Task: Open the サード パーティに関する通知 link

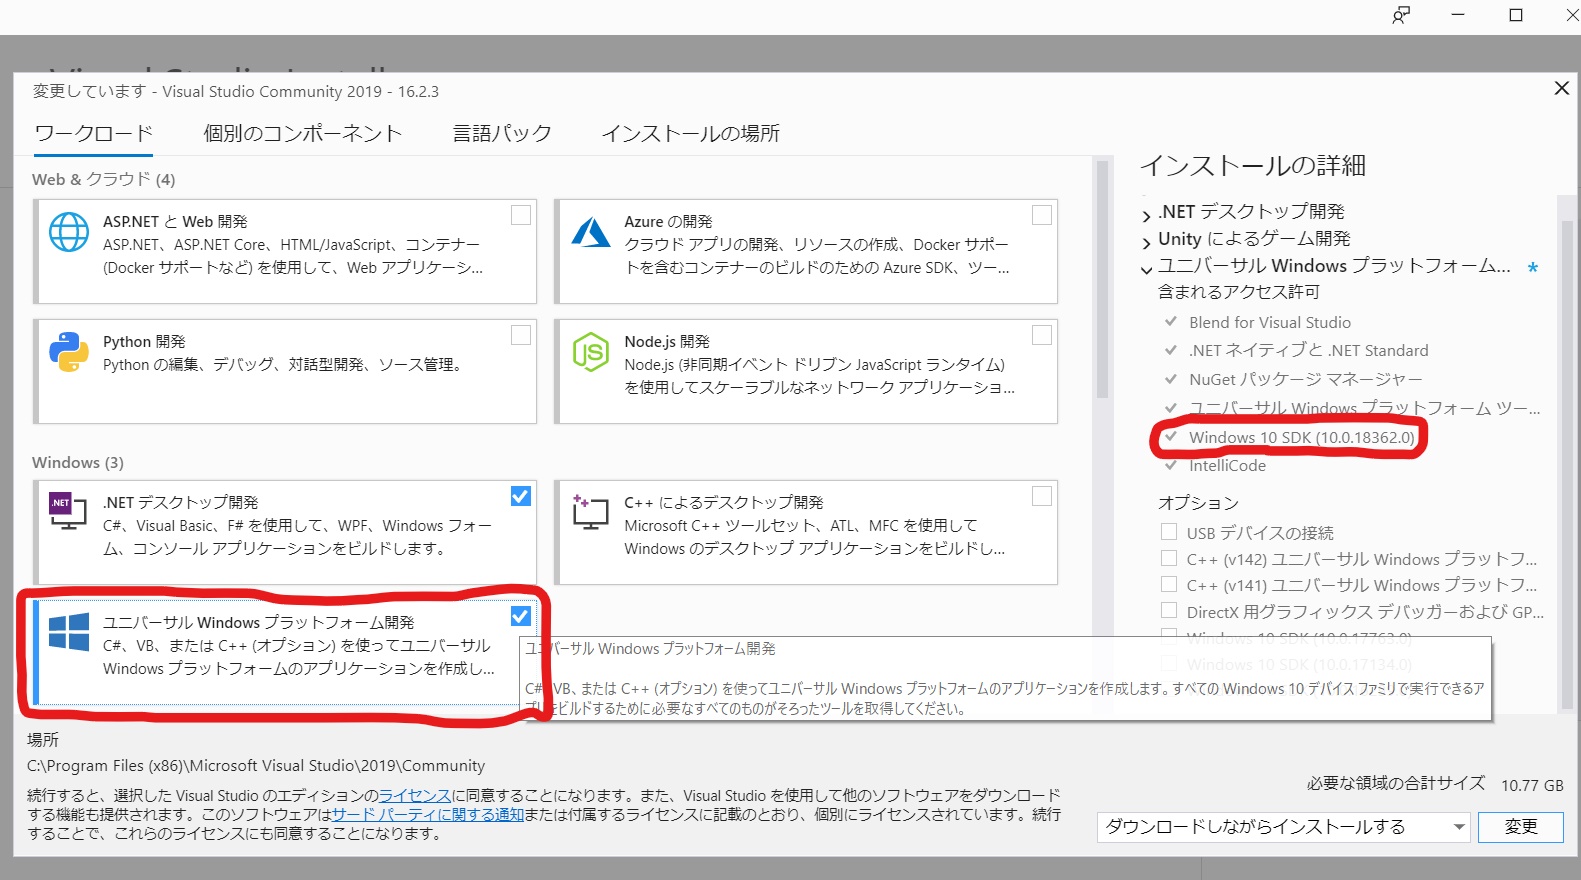Action: pos(428,814)
